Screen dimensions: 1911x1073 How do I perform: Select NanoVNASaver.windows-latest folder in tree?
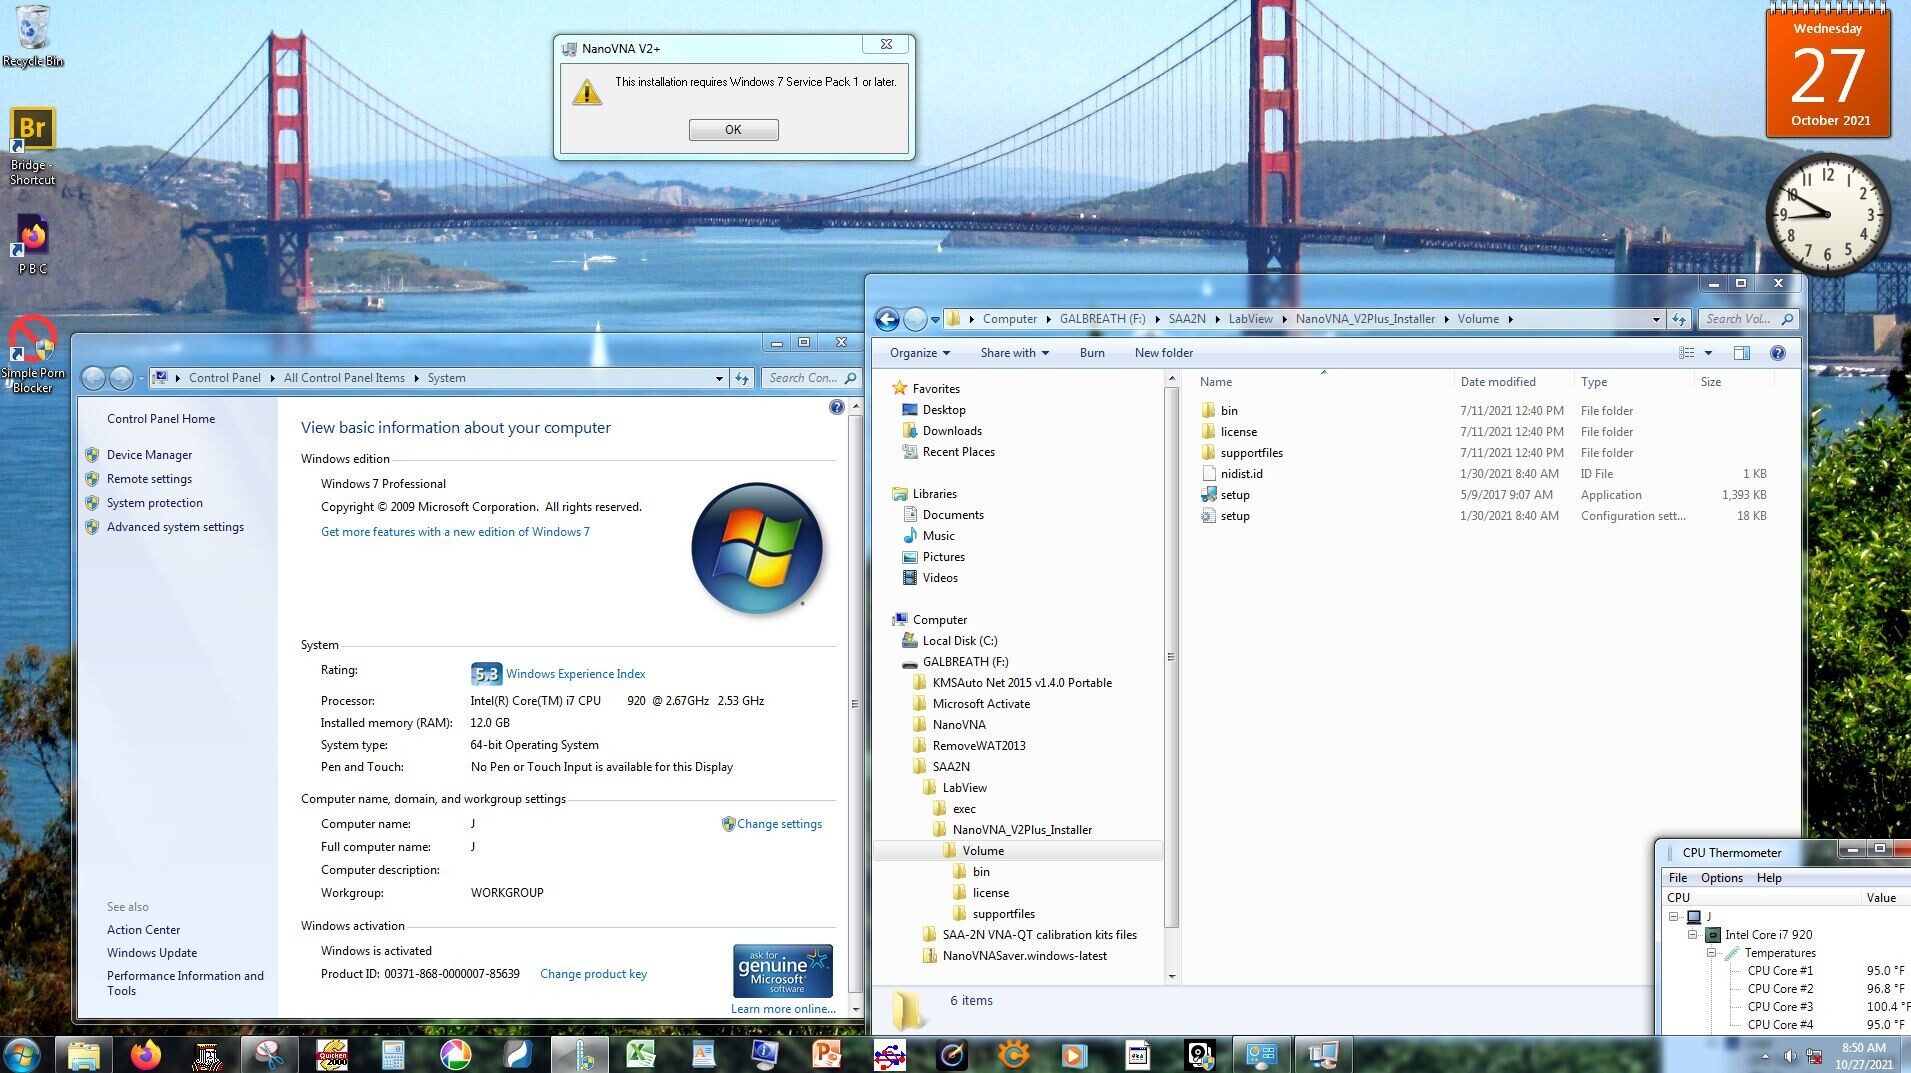1024,956
